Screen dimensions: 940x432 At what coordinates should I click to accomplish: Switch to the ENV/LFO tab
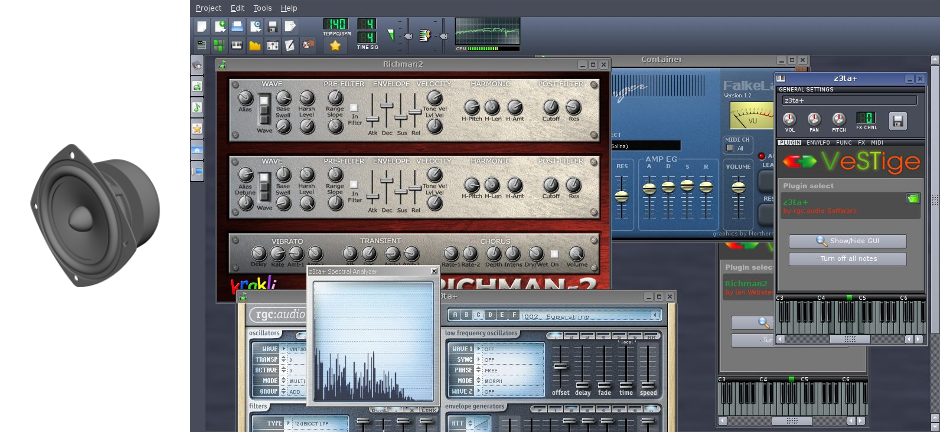(819, 143)
